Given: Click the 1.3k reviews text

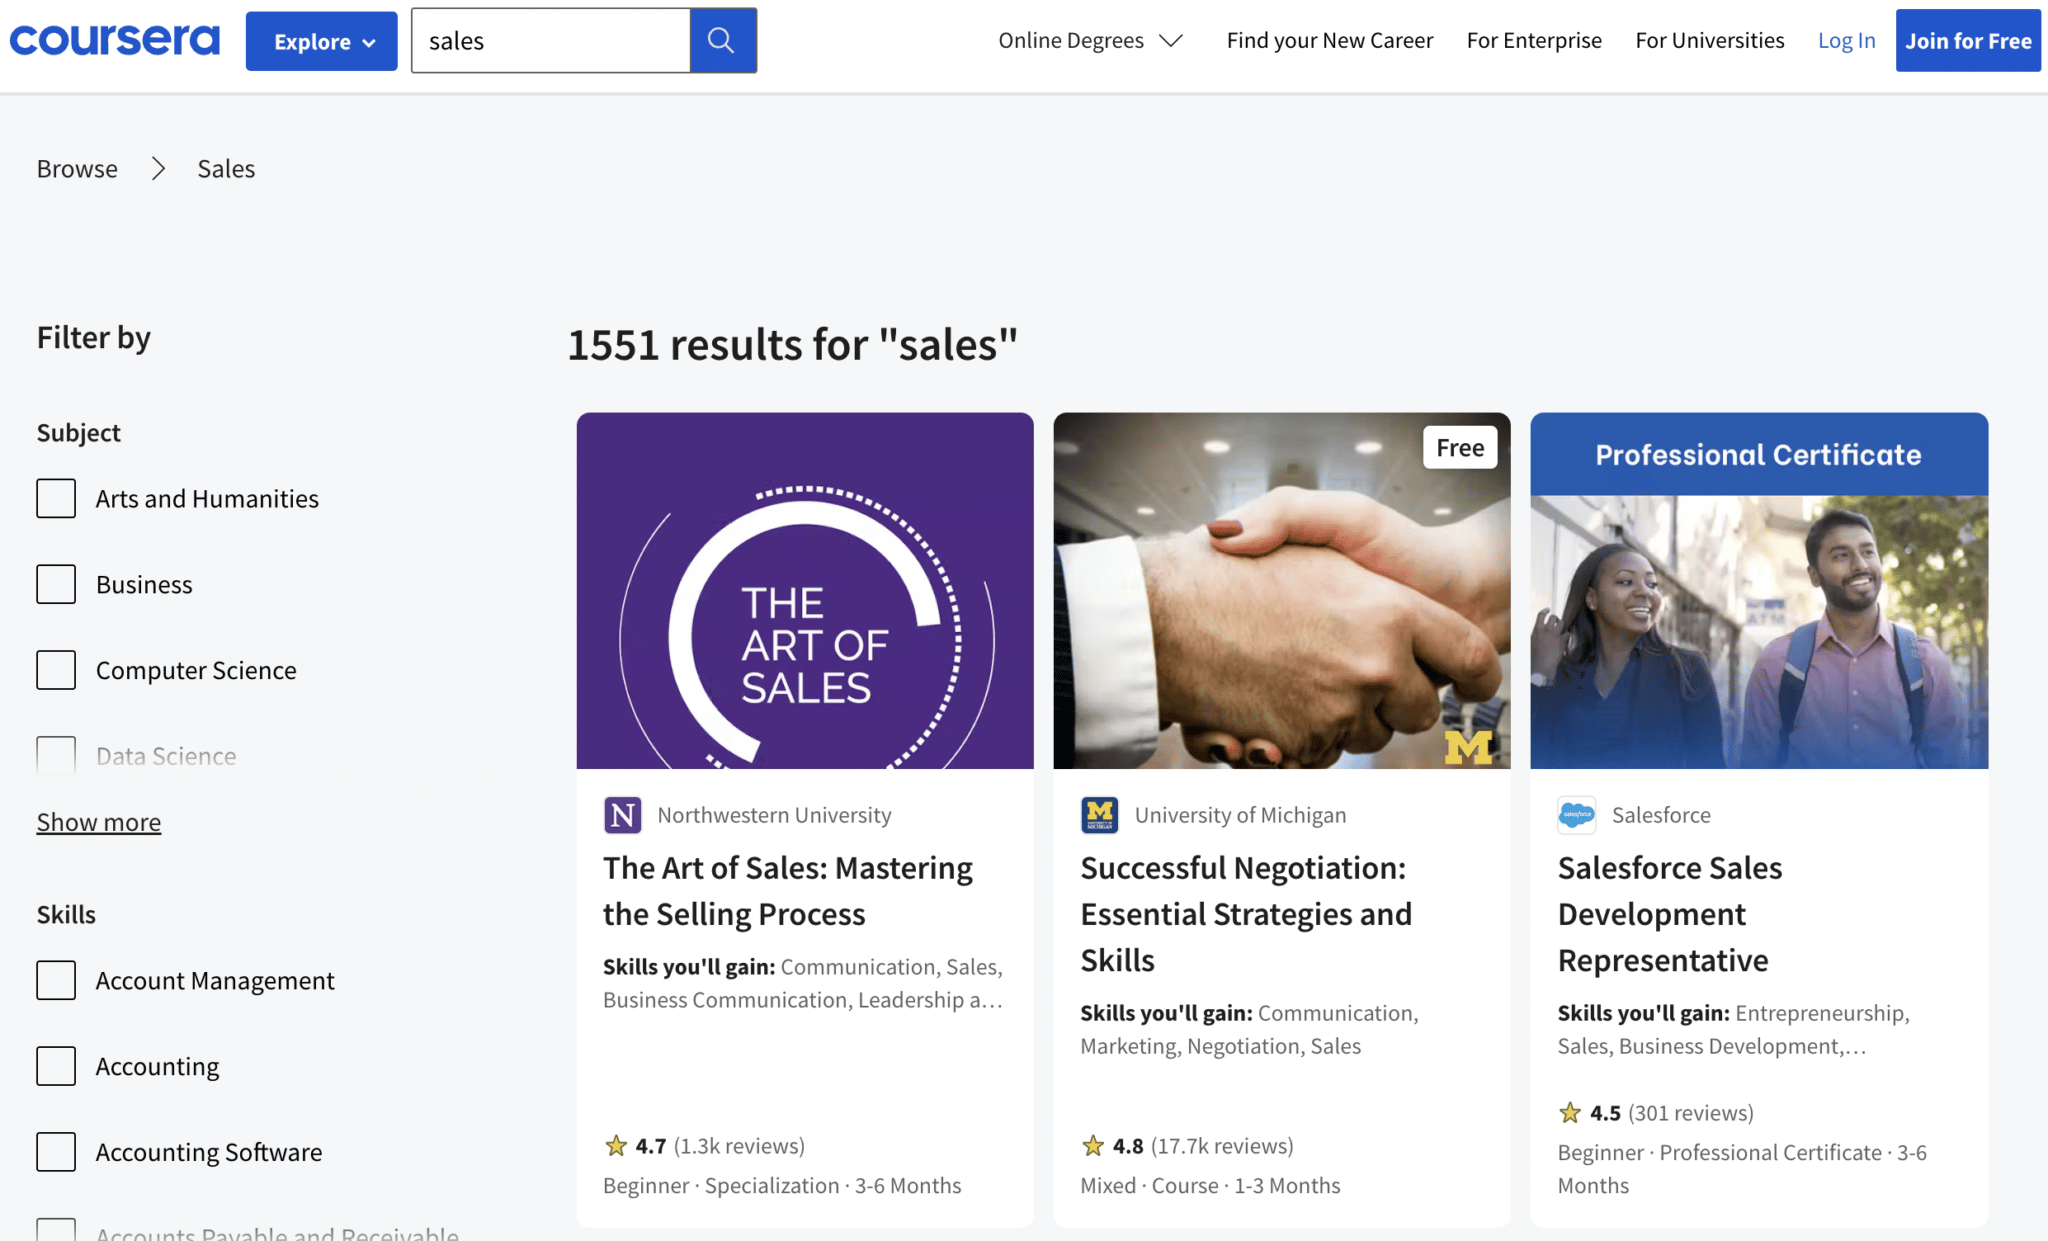Looking at the screenshot, I should point(739,1146).
